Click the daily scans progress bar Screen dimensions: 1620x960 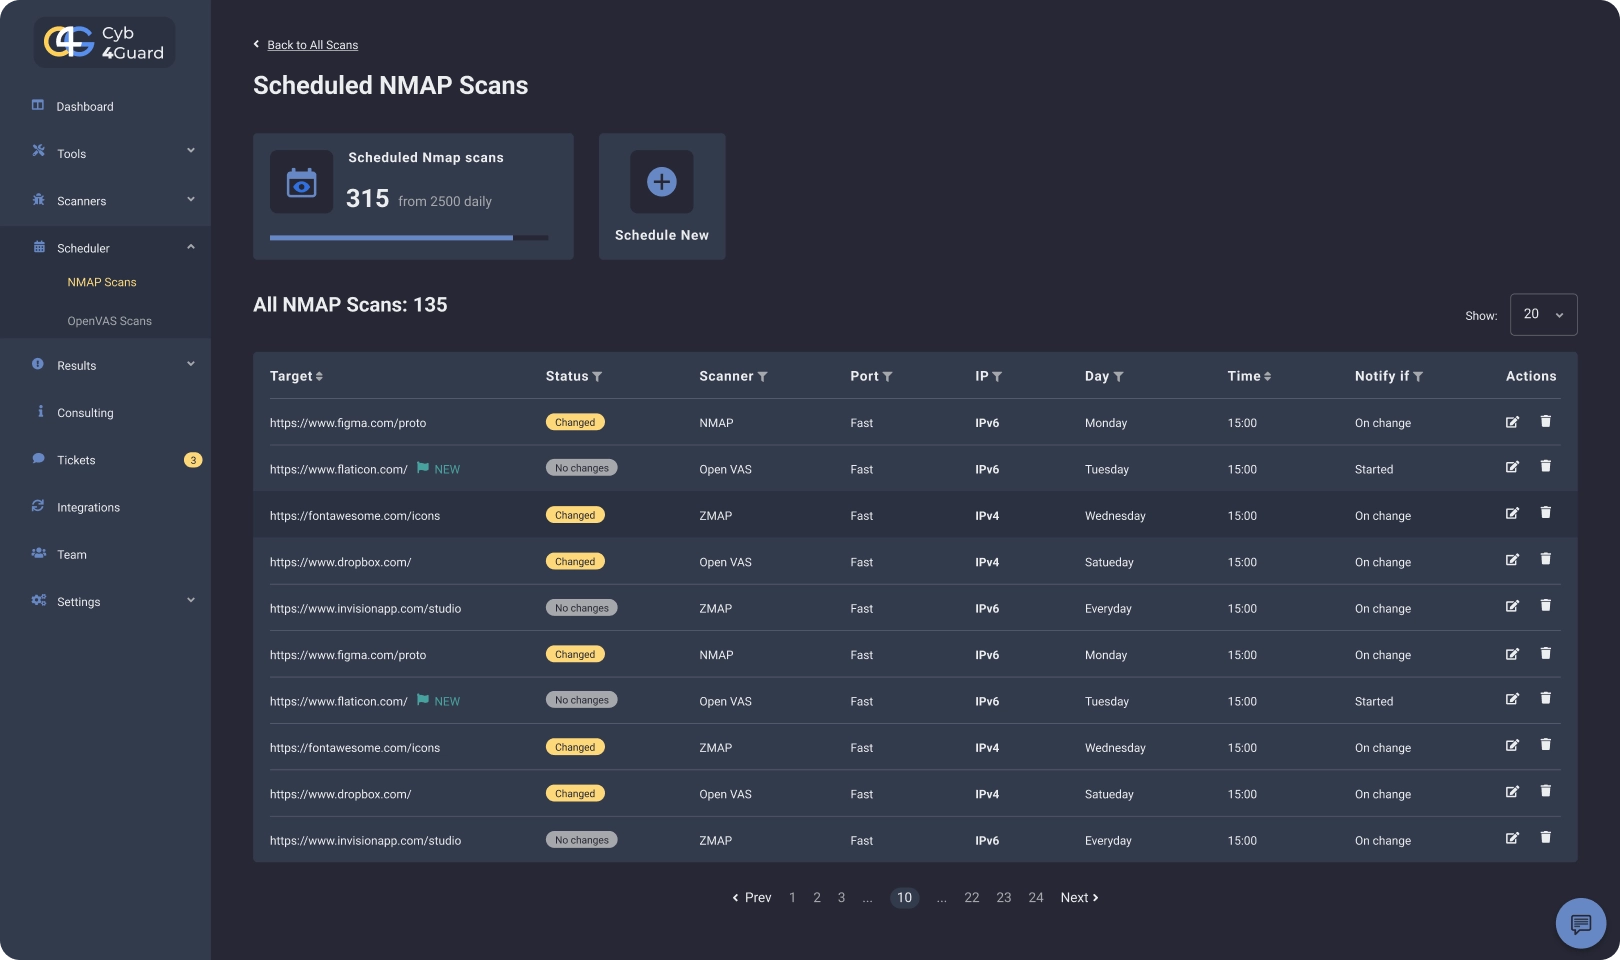click(x=408, y=238)
